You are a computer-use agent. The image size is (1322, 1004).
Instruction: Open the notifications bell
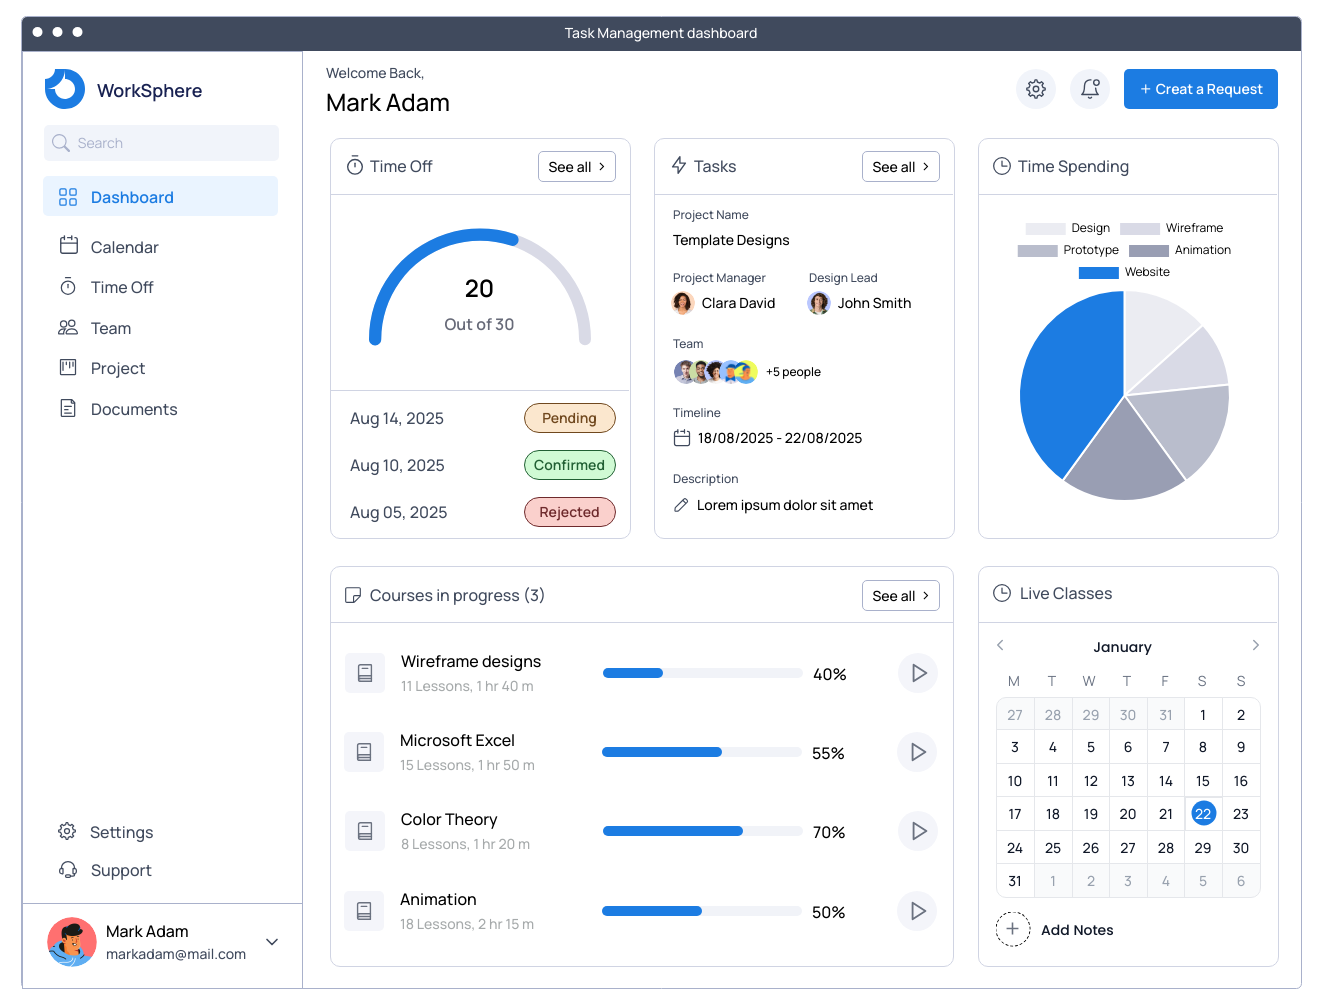pos(1090,89)
